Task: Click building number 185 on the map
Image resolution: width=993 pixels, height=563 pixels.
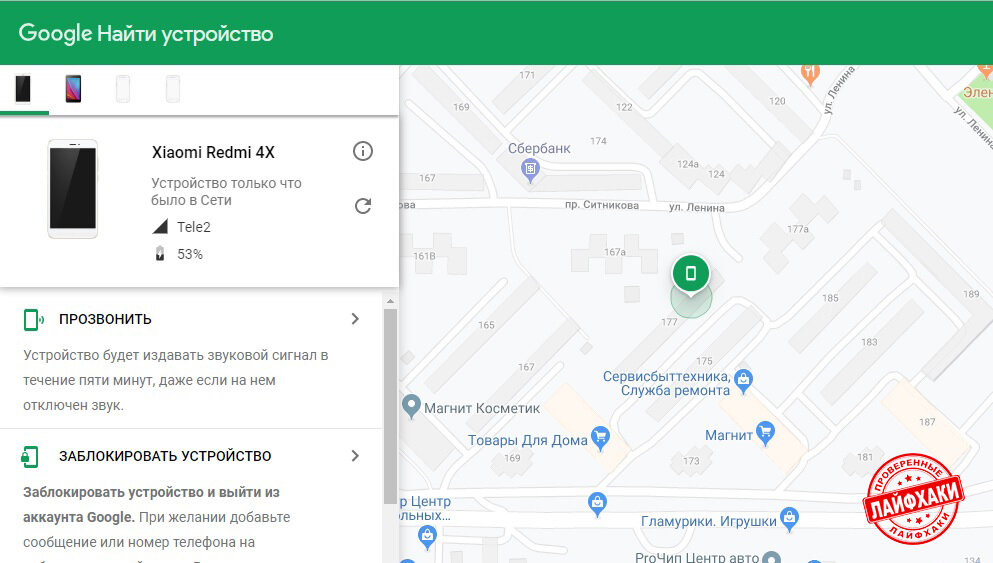Action: pyautogui.click(x=830, y=298)
